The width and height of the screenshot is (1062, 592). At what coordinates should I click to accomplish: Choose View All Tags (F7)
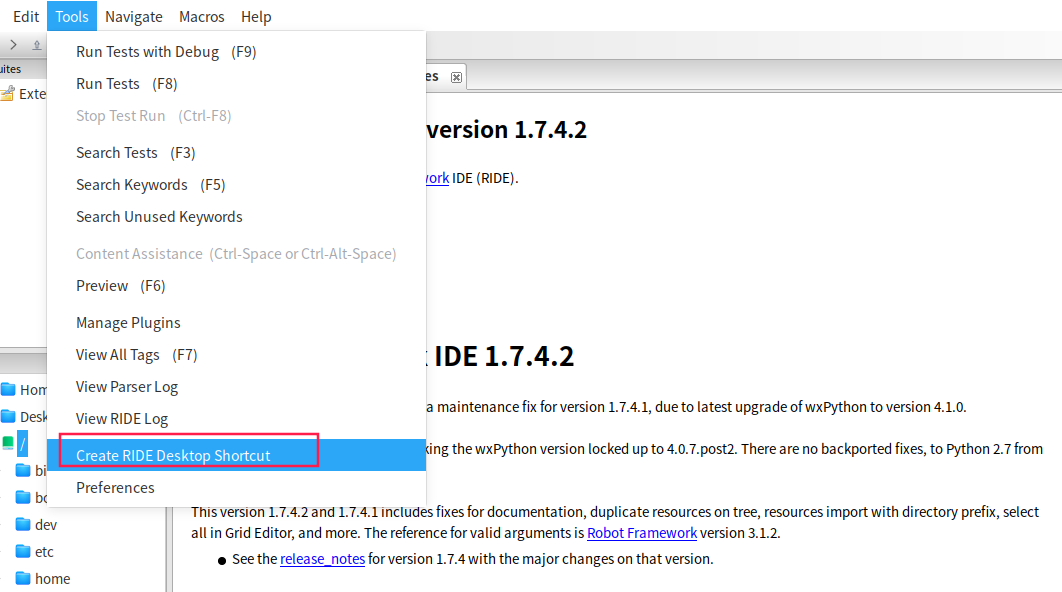[236, 355]
